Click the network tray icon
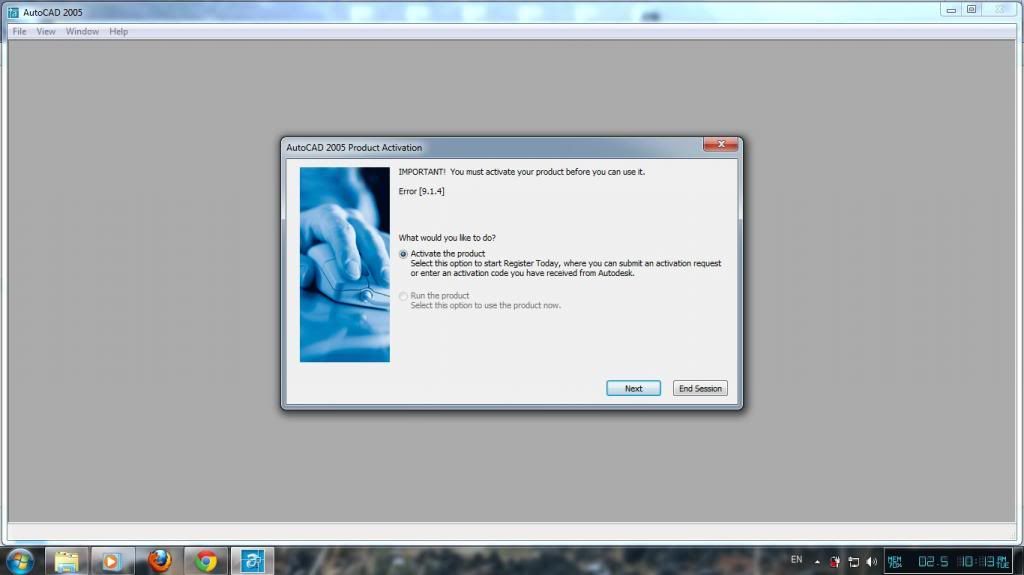 pos(854,561)
